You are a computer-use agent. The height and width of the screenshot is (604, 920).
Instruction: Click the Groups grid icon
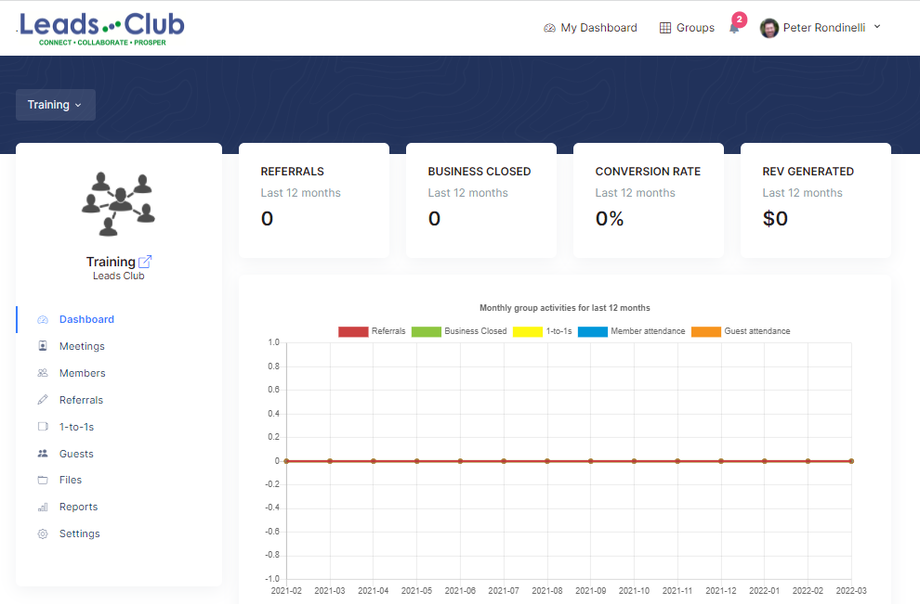click(x=665, y=28)
